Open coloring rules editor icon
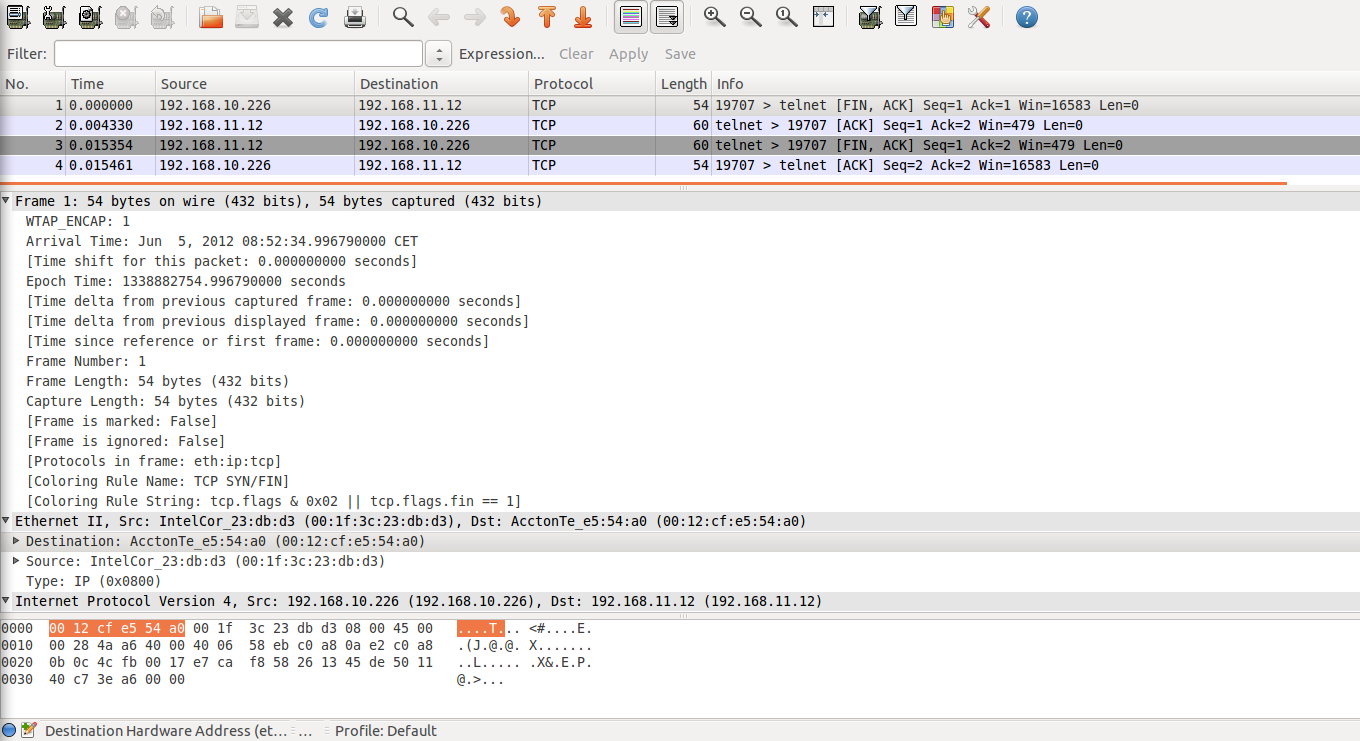 pos(942,17)
